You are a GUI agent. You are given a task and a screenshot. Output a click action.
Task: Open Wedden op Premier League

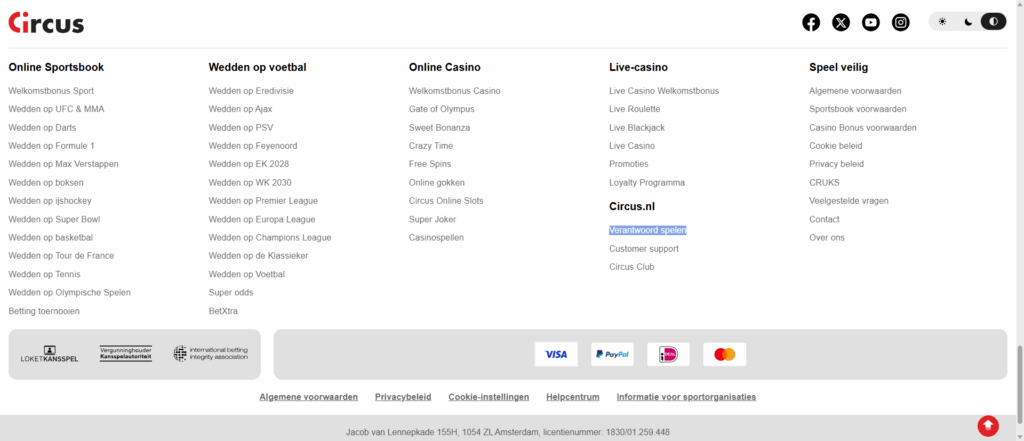click(263, 201)
